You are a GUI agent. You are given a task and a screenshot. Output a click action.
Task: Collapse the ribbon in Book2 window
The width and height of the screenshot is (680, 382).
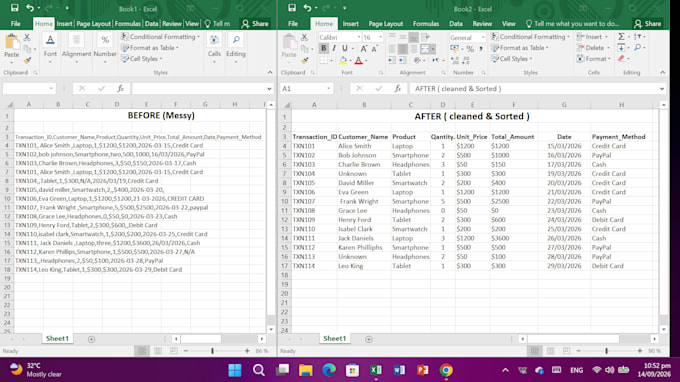(662, 72)
